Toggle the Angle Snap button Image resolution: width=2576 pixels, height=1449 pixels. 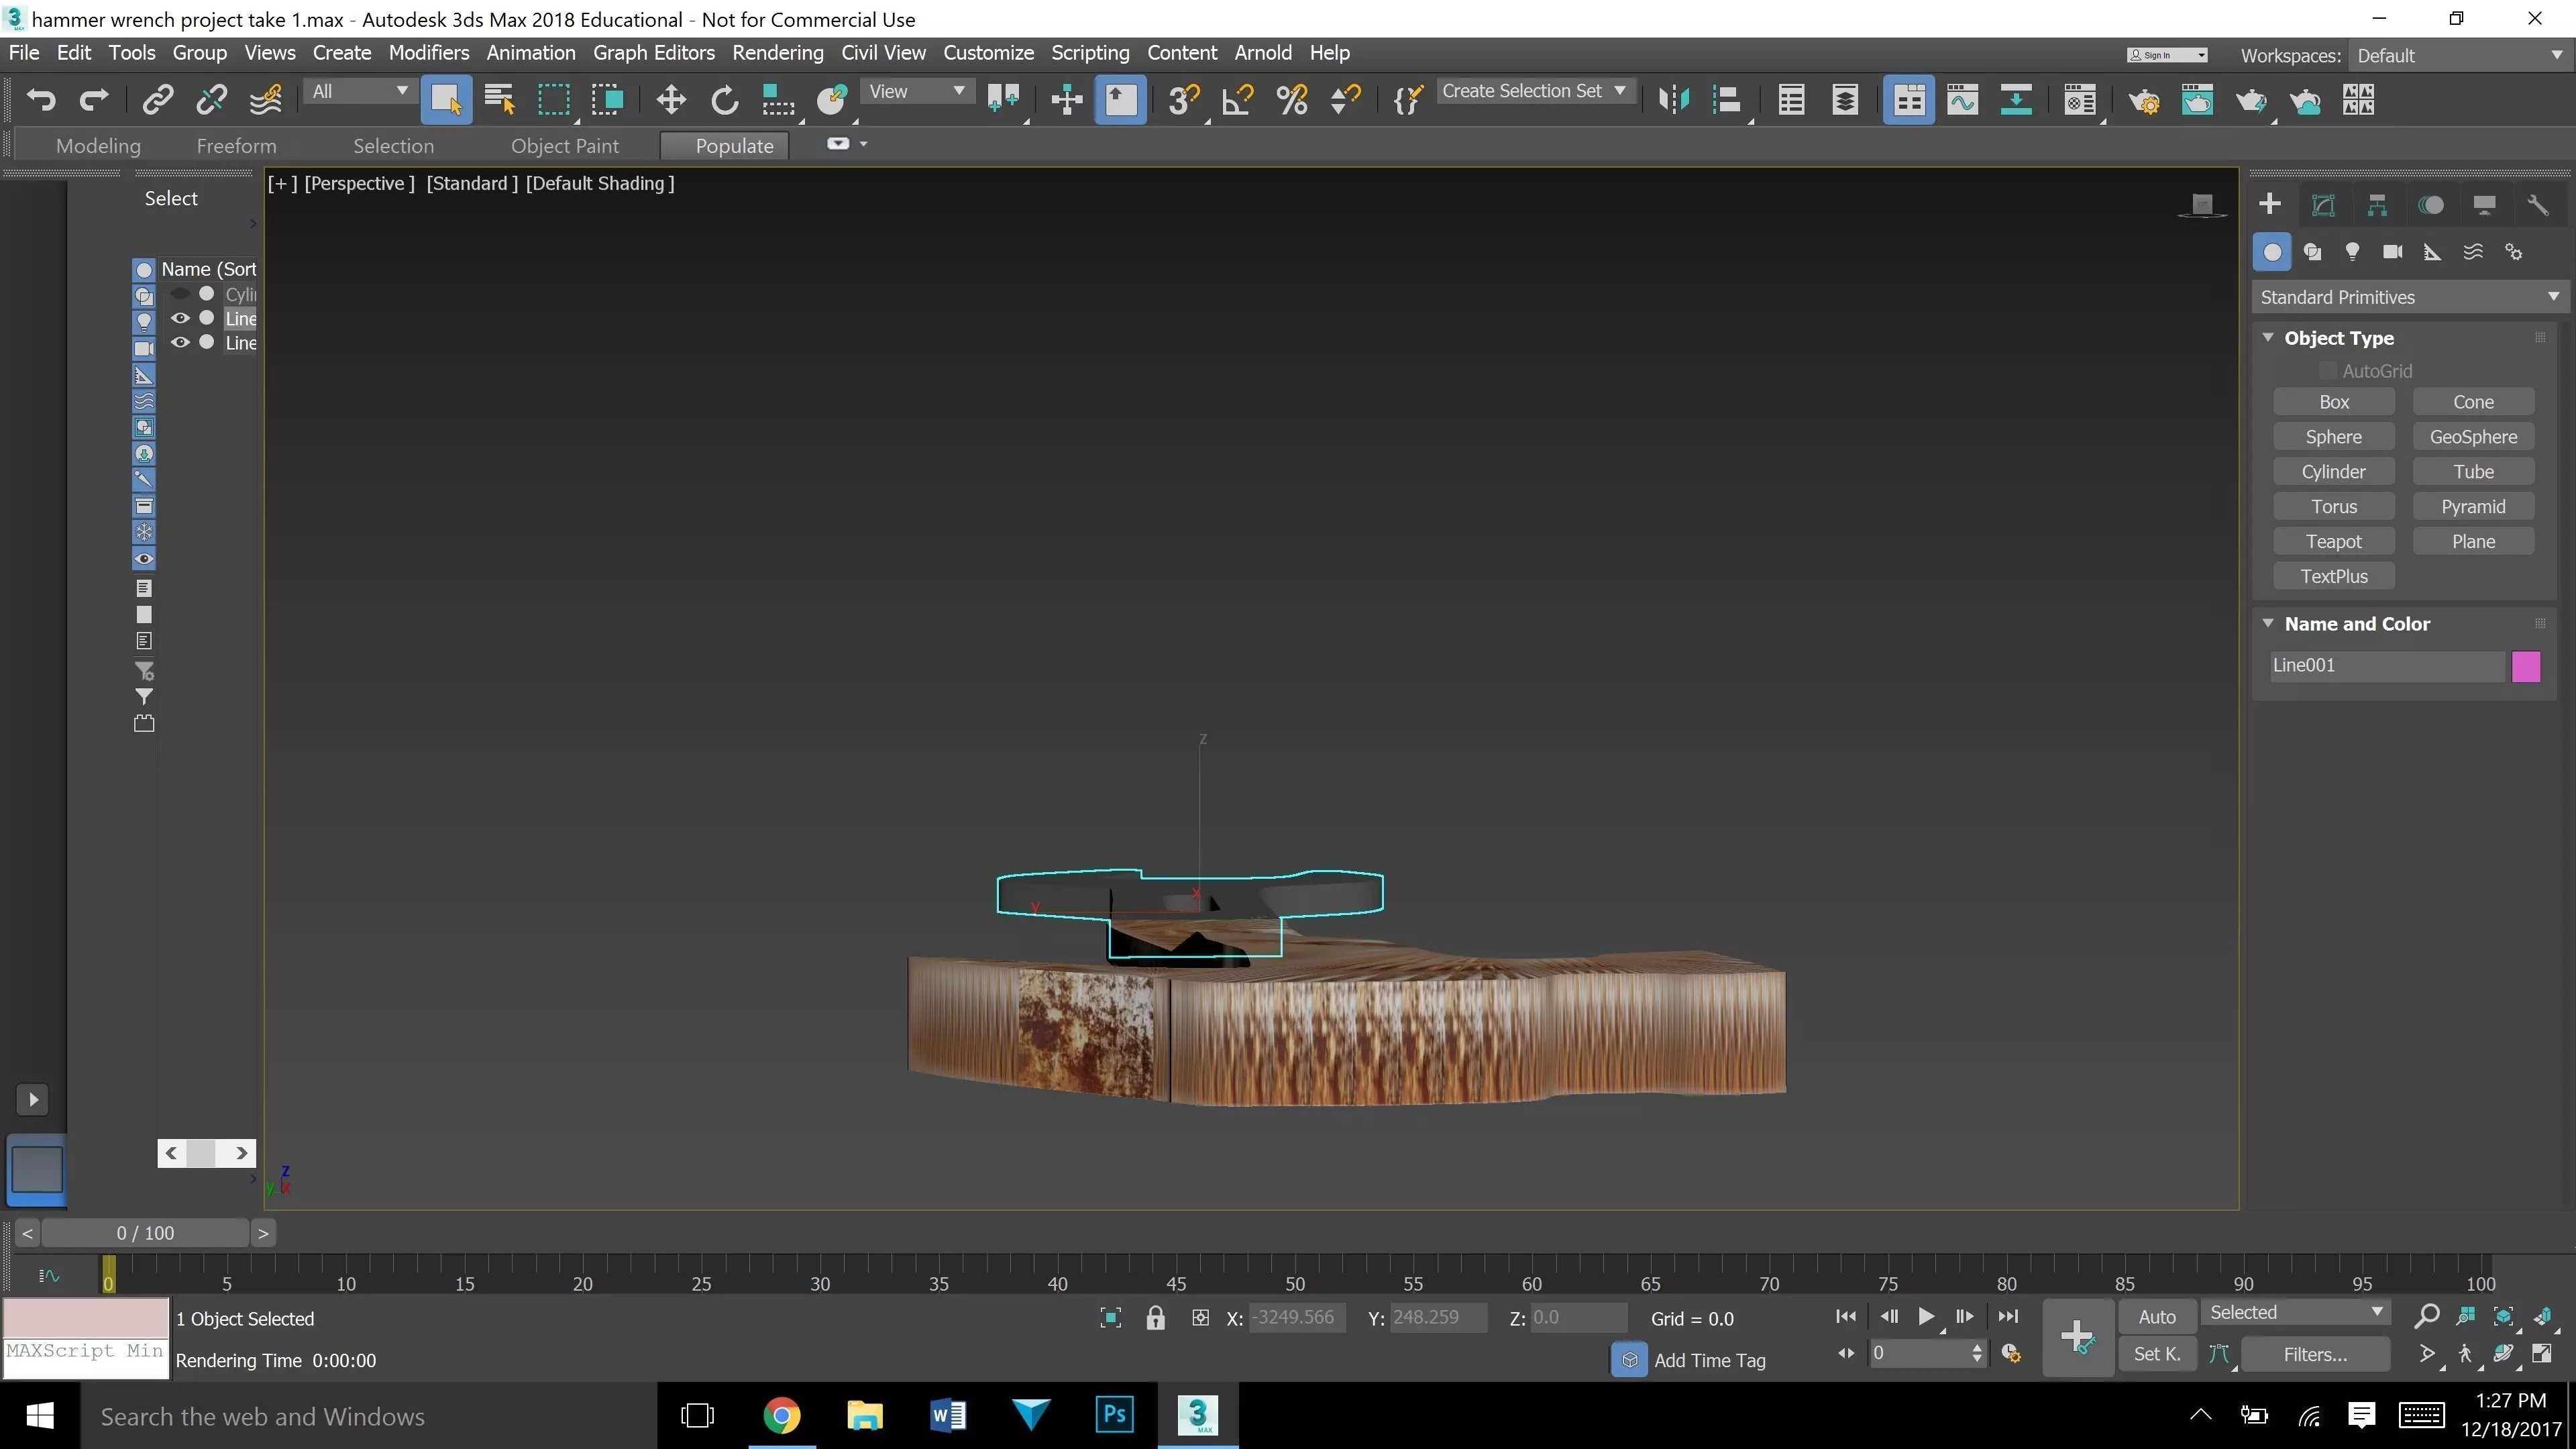[1238, 99]
